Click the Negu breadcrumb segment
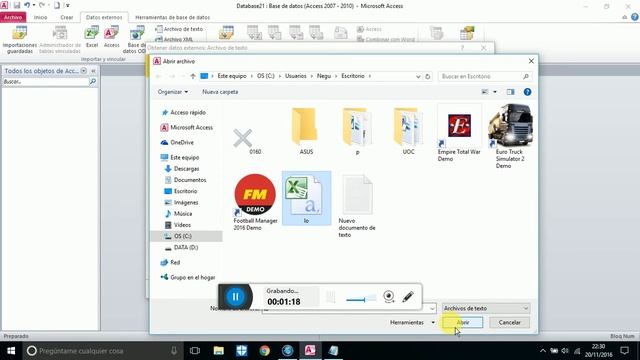640x360 pixels. pos(324,76)
